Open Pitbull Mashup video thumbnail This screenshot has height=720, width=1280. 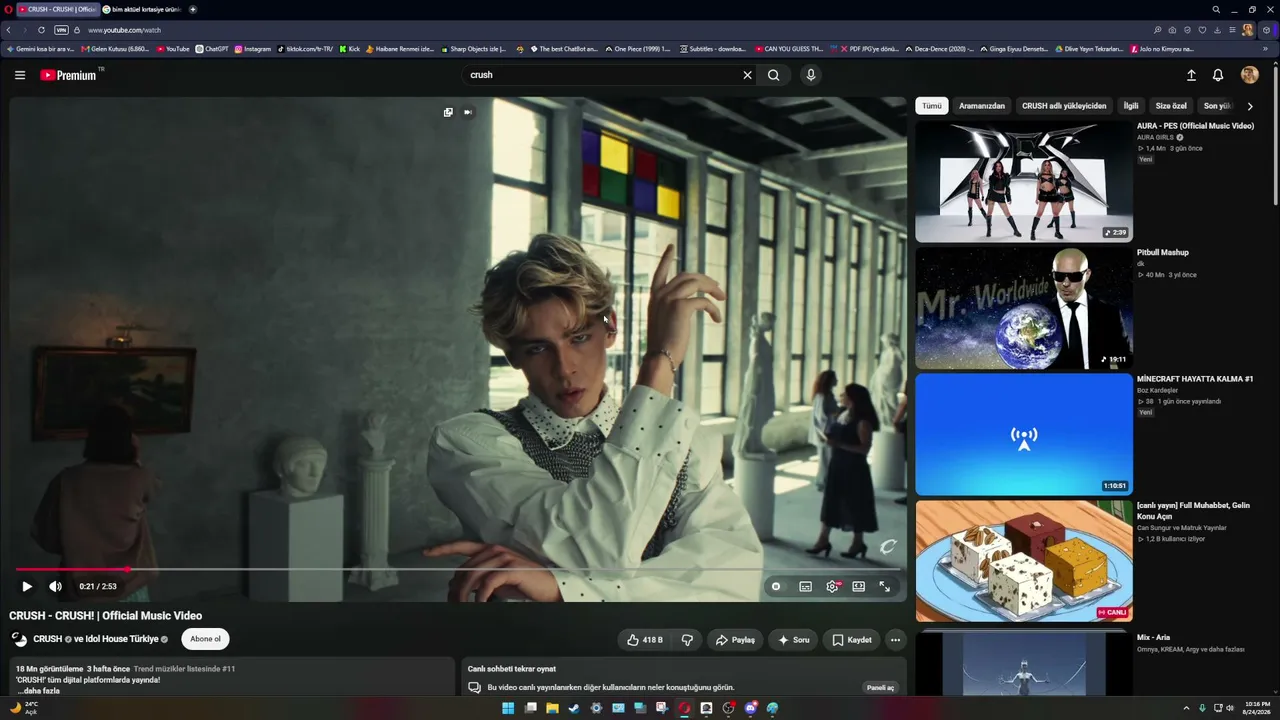click(1024, 309)
